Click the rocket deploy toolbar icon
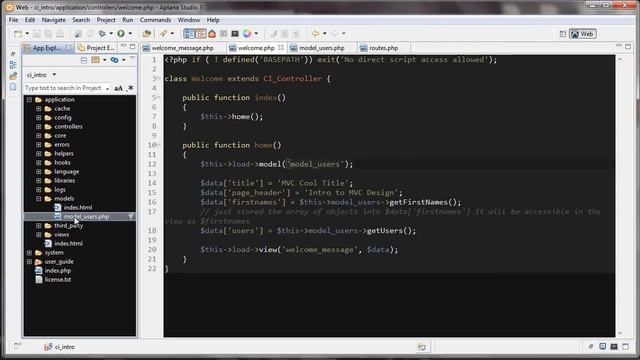The height and width of the screenshot is (360, 640). coord(163,34)
